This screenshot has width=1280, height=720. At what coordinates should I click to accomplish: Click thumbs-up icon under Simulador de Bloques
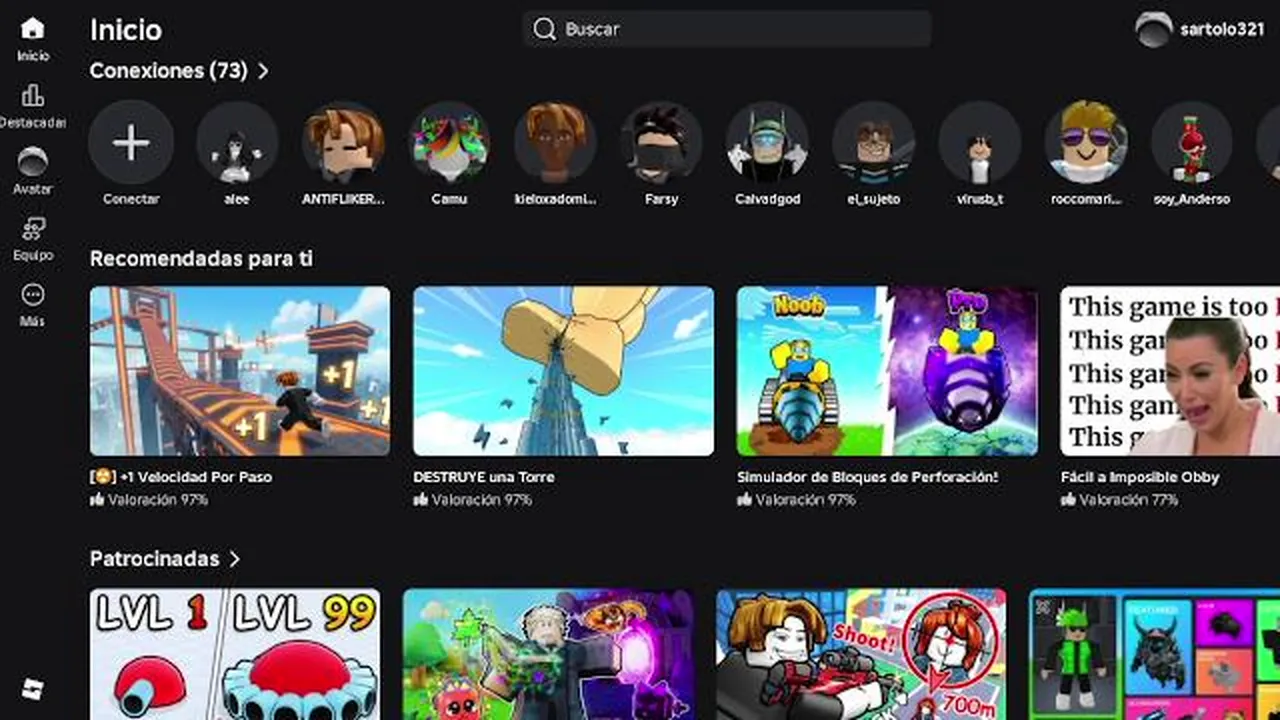[744, 499]
